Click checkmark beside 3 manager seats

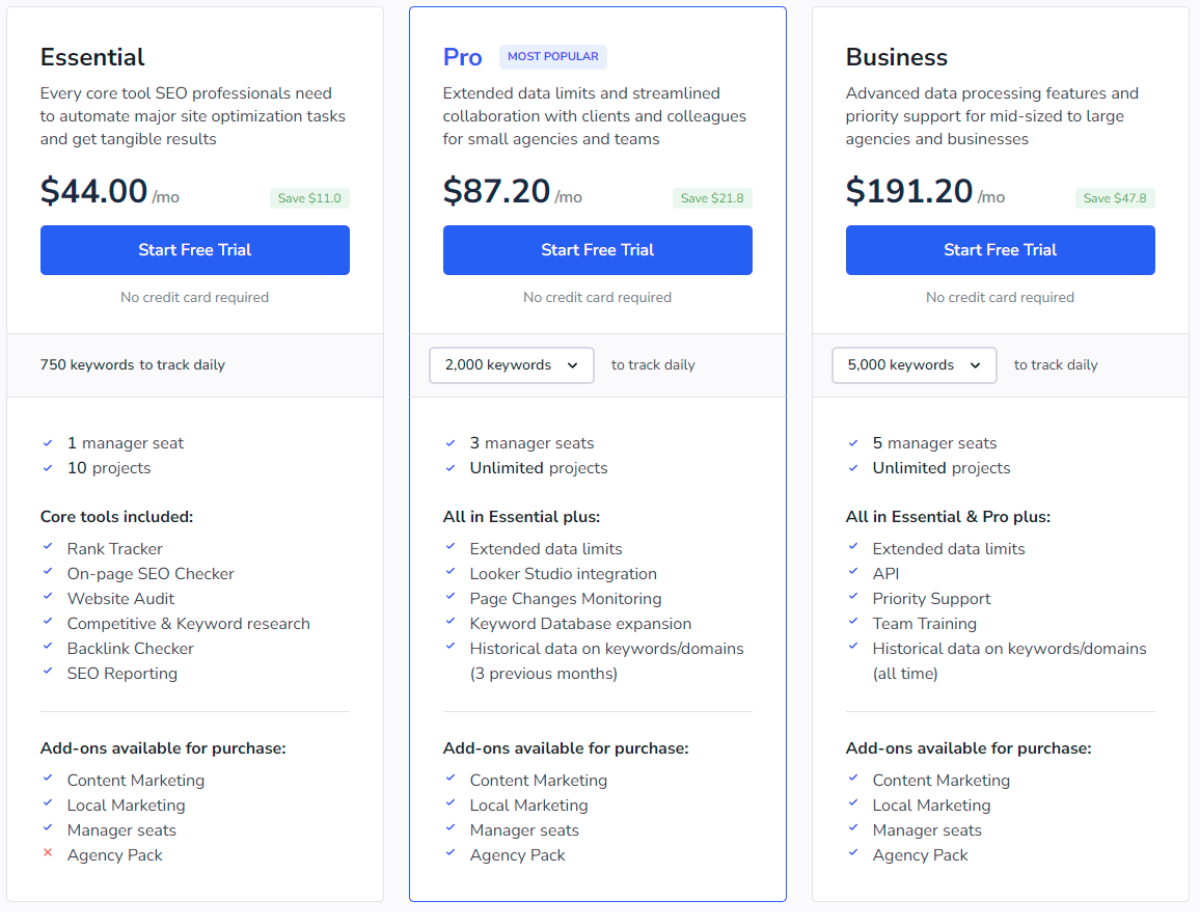[450, 442]
